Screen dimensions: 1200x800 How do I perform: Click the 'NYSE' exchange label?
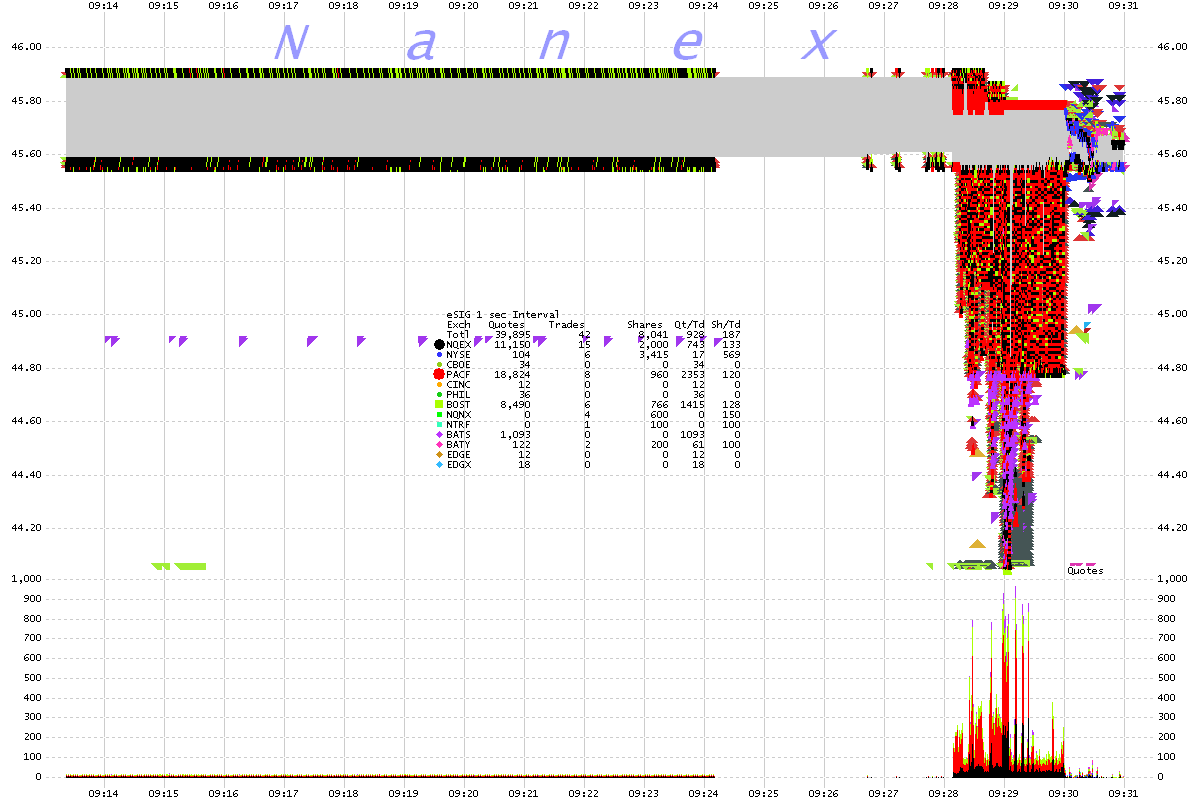[x=458, y=354]
